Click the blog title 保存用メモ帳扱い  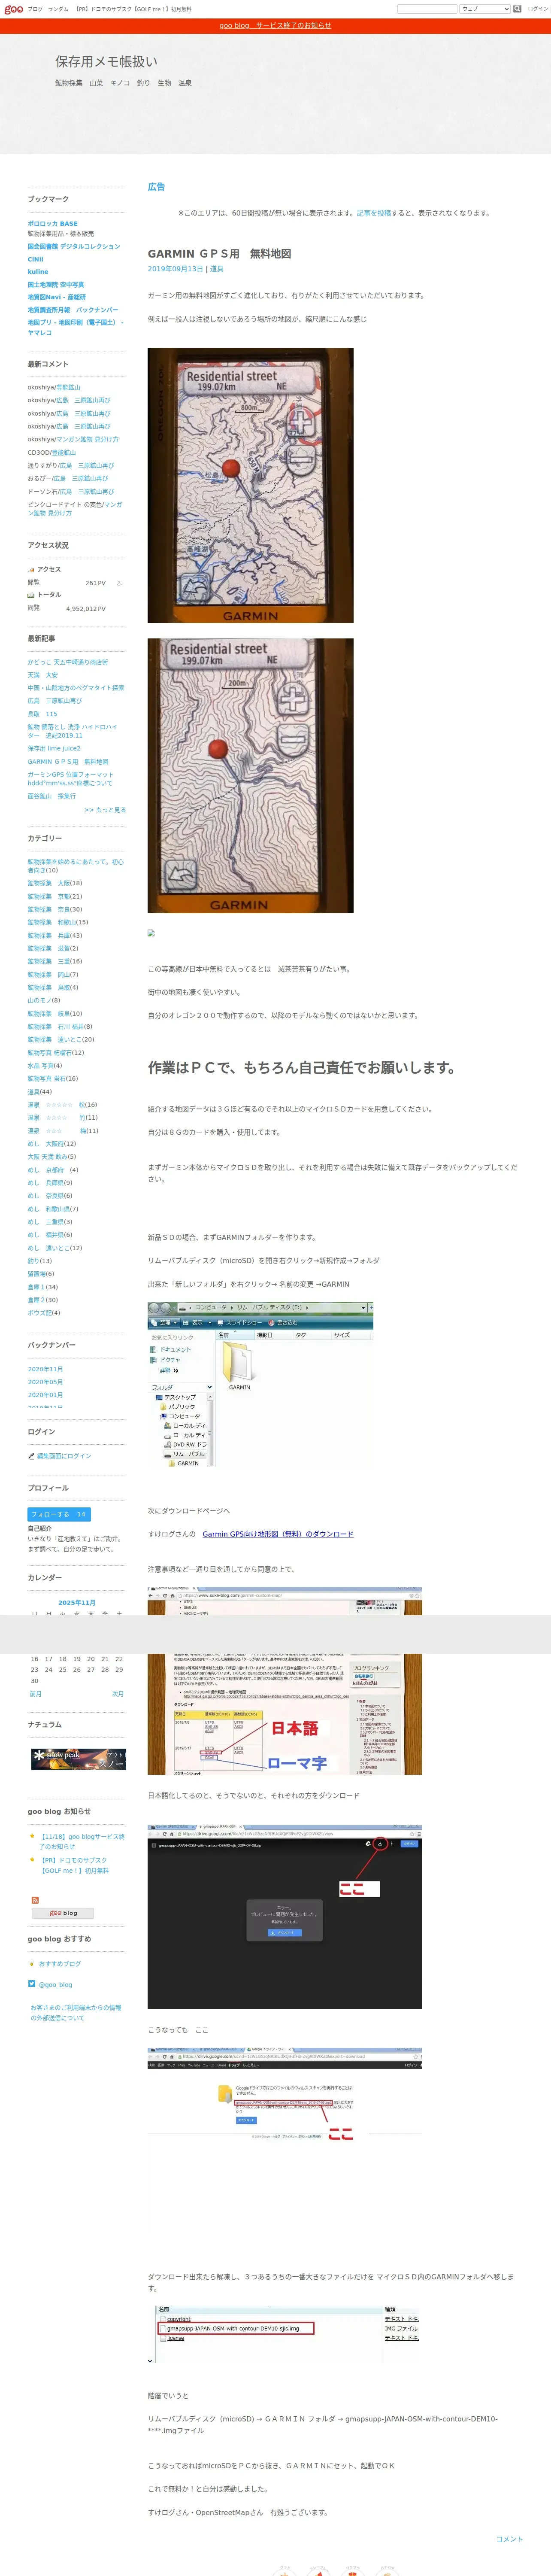click(x=106, y=61)
